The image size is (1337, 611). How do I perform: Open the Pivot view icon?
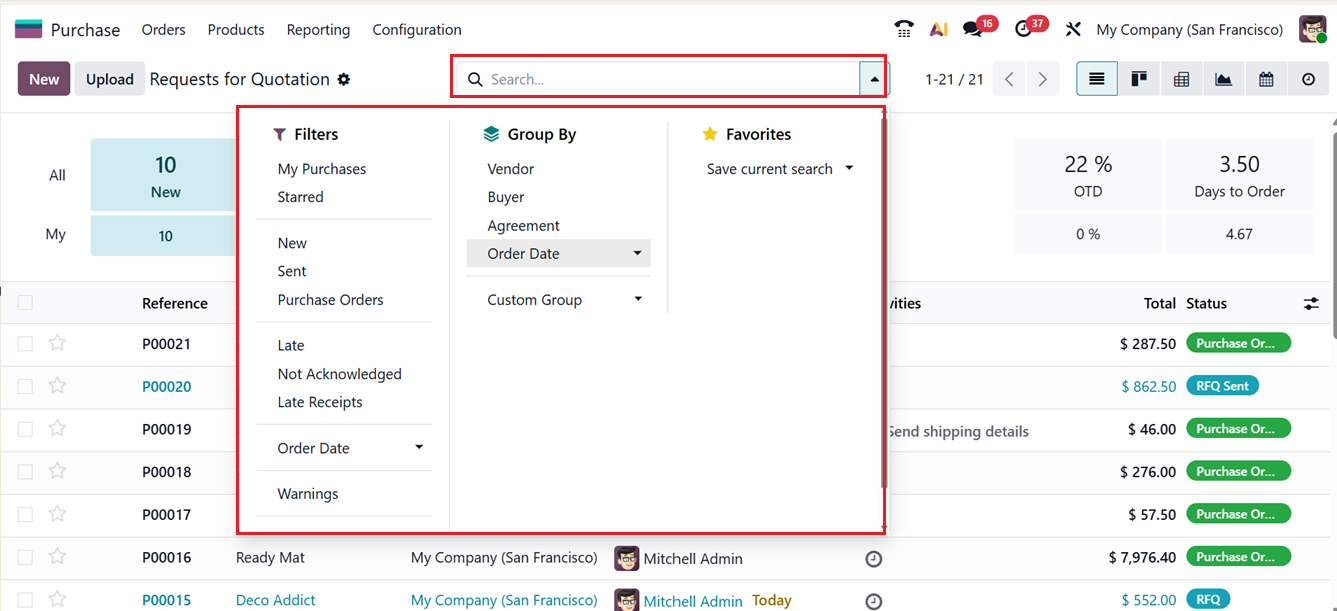(x=1181, y=79)
